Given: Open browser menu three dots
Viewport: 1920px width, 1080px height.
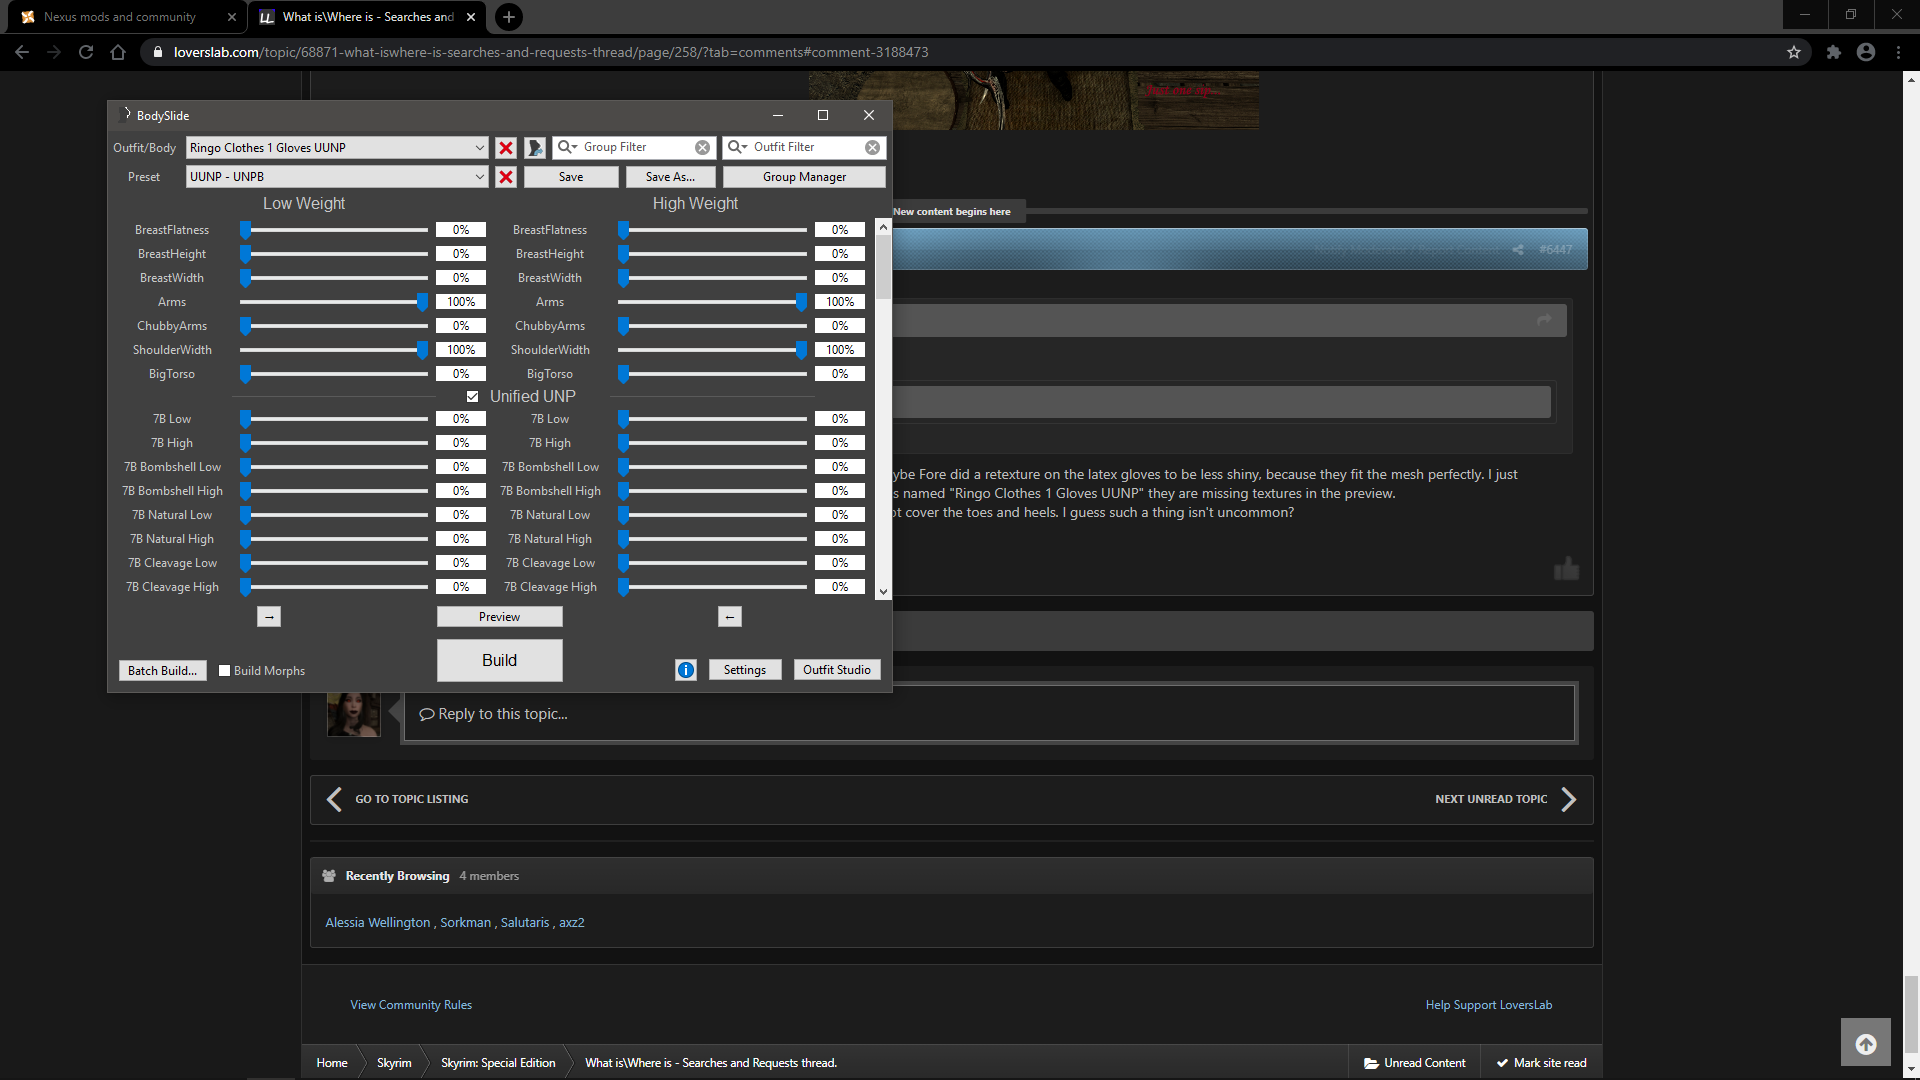Looking at the screenshot, I should click(x=1898, y=52).
